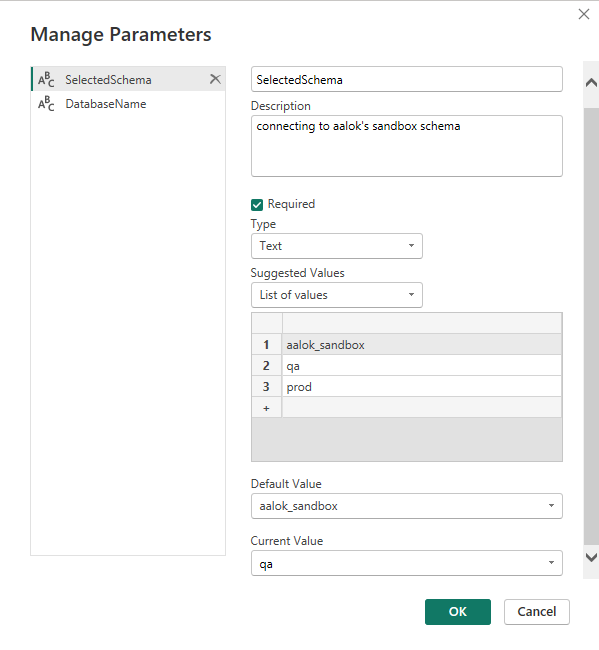This screenshot has height=650, width=599.
Task: Select the qa value in row 2
Action: [x=422, y=366]
